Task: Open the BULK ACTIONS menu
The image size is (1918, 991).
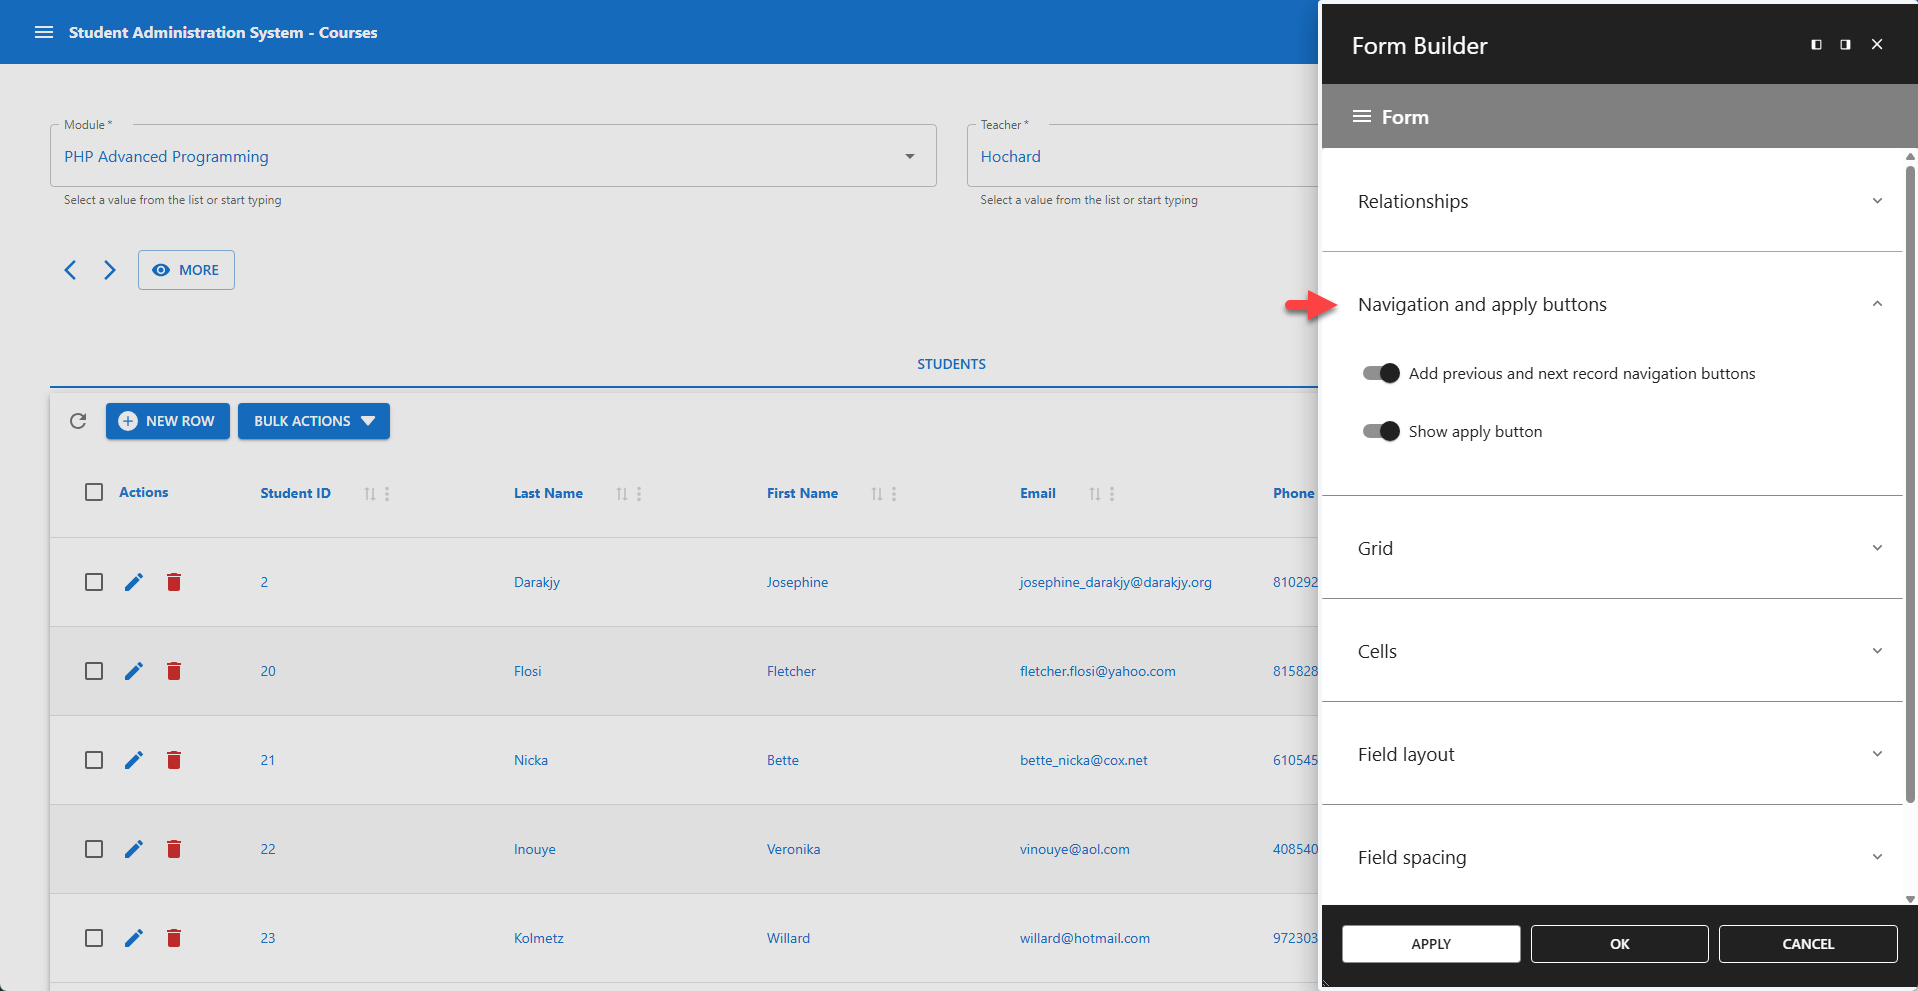Action: (313, 421)
